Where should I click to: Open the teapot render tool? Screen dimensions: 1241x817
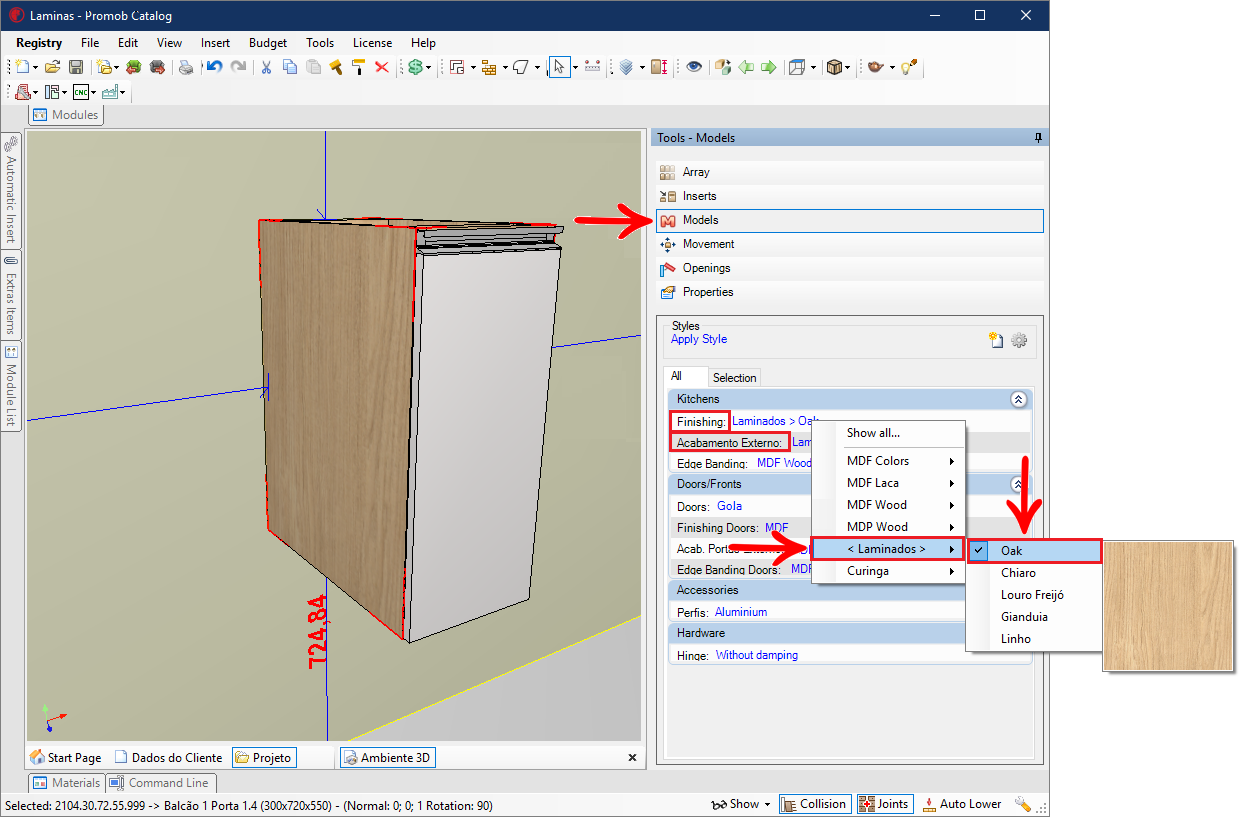point(876,67)
